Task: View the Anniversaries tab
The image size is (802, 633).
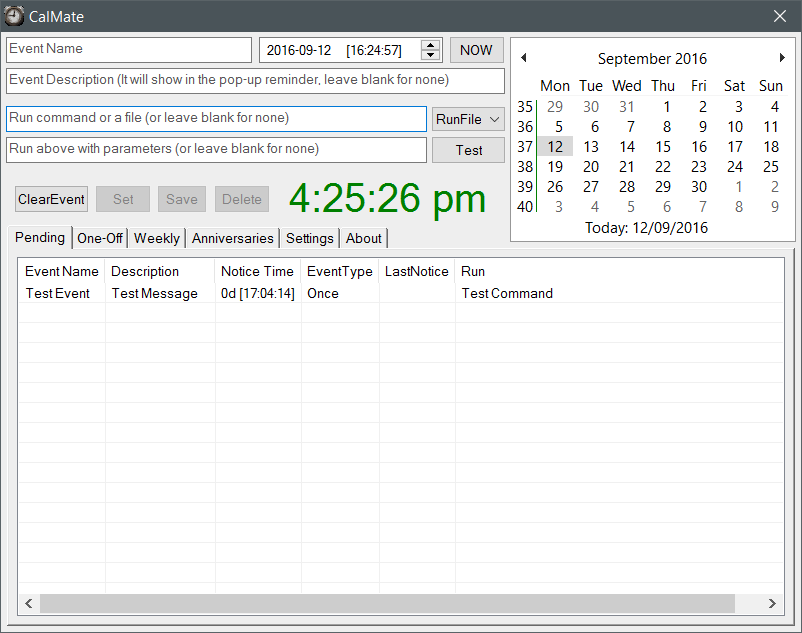Action: [232, 238]
